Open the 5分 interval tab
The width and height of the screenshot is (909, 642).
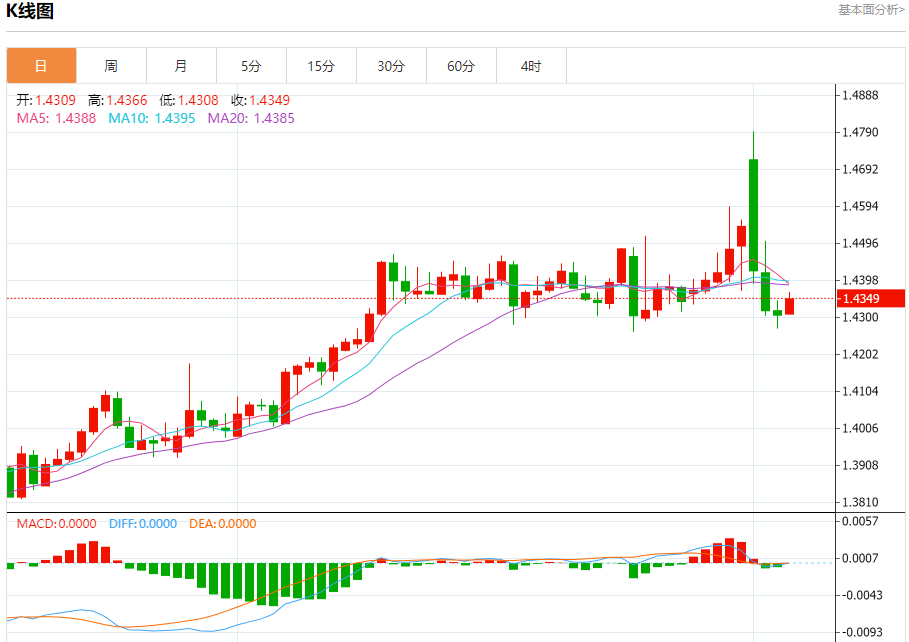tap(251, 66)
